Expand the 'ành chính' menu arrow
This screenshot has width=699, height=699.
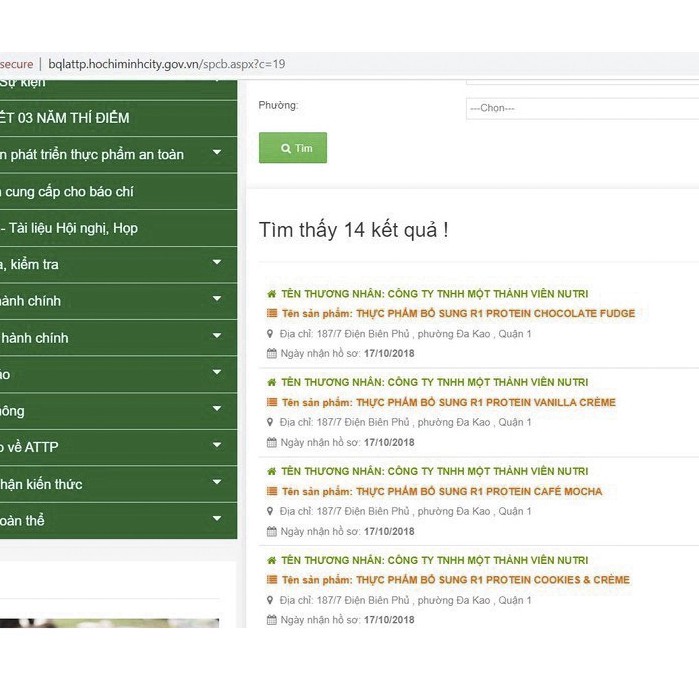click(x=217, y=299)
